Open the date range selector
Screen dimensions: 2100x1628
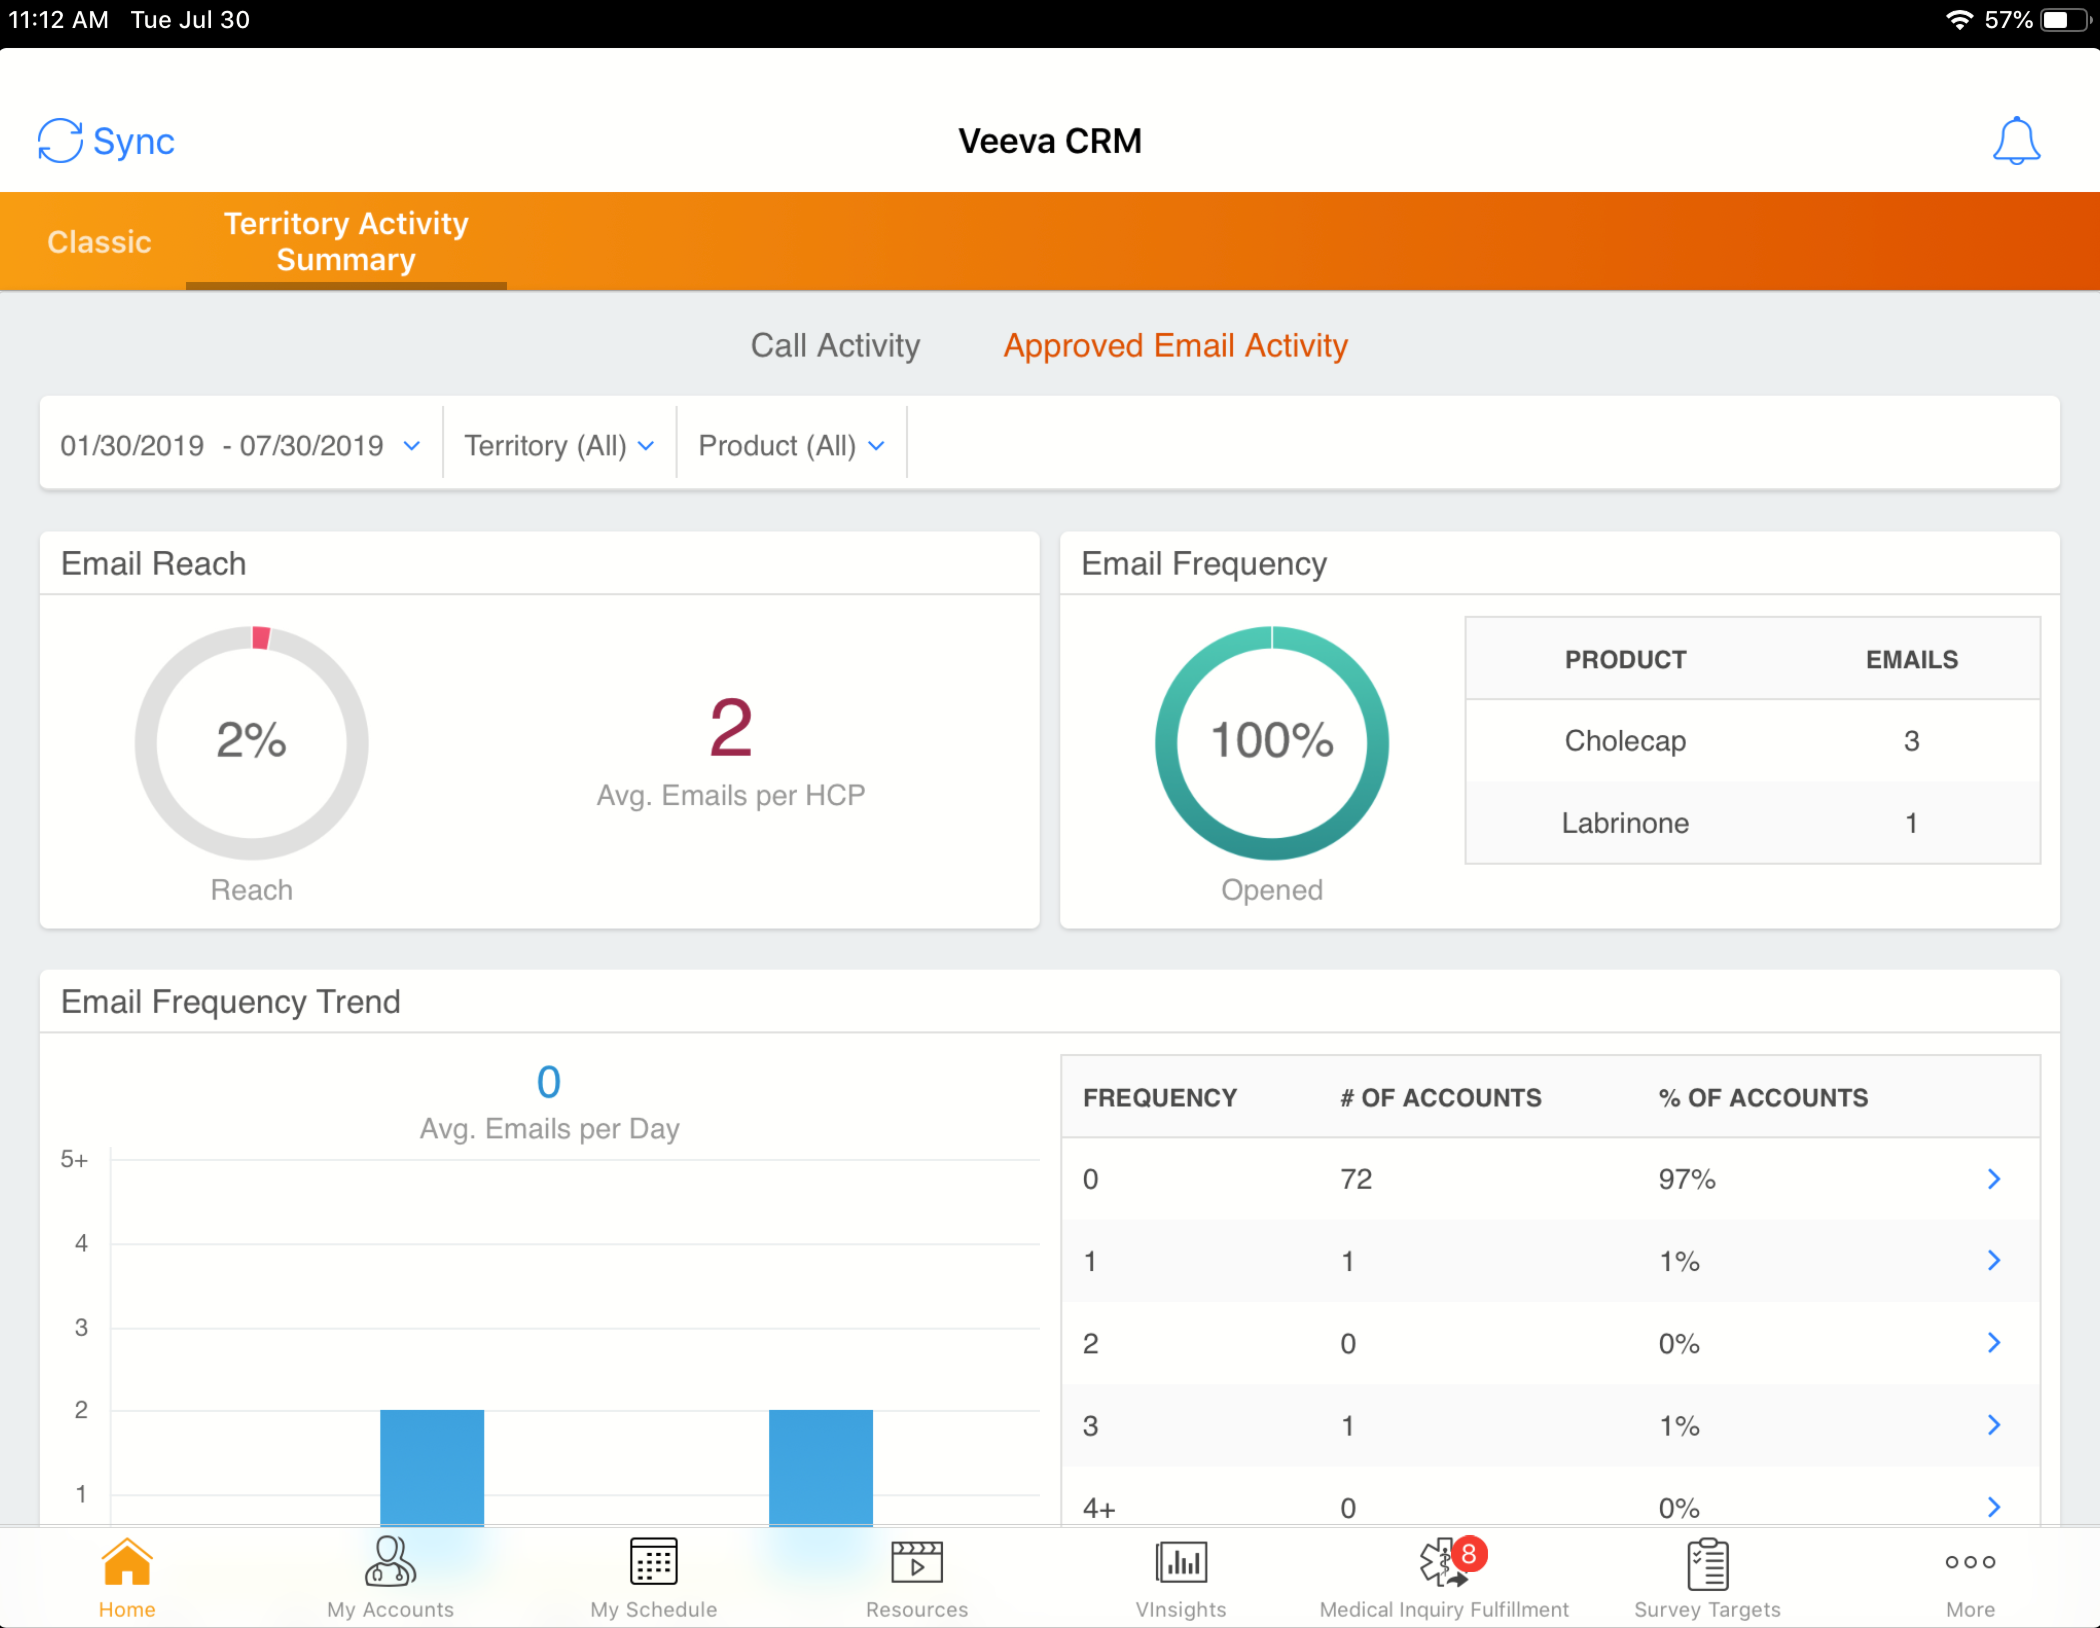point(238,444)
